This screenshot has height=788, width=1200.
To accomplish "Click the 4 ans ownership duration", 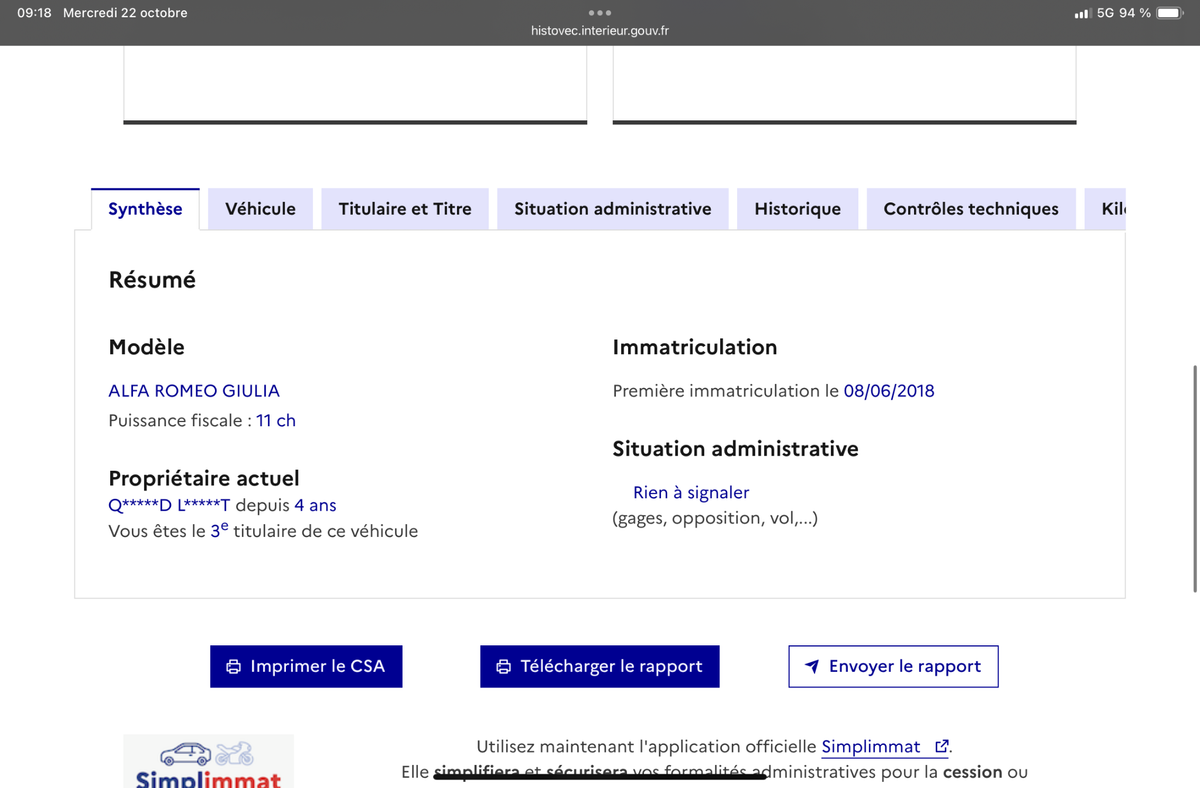I will click(315, 506).
